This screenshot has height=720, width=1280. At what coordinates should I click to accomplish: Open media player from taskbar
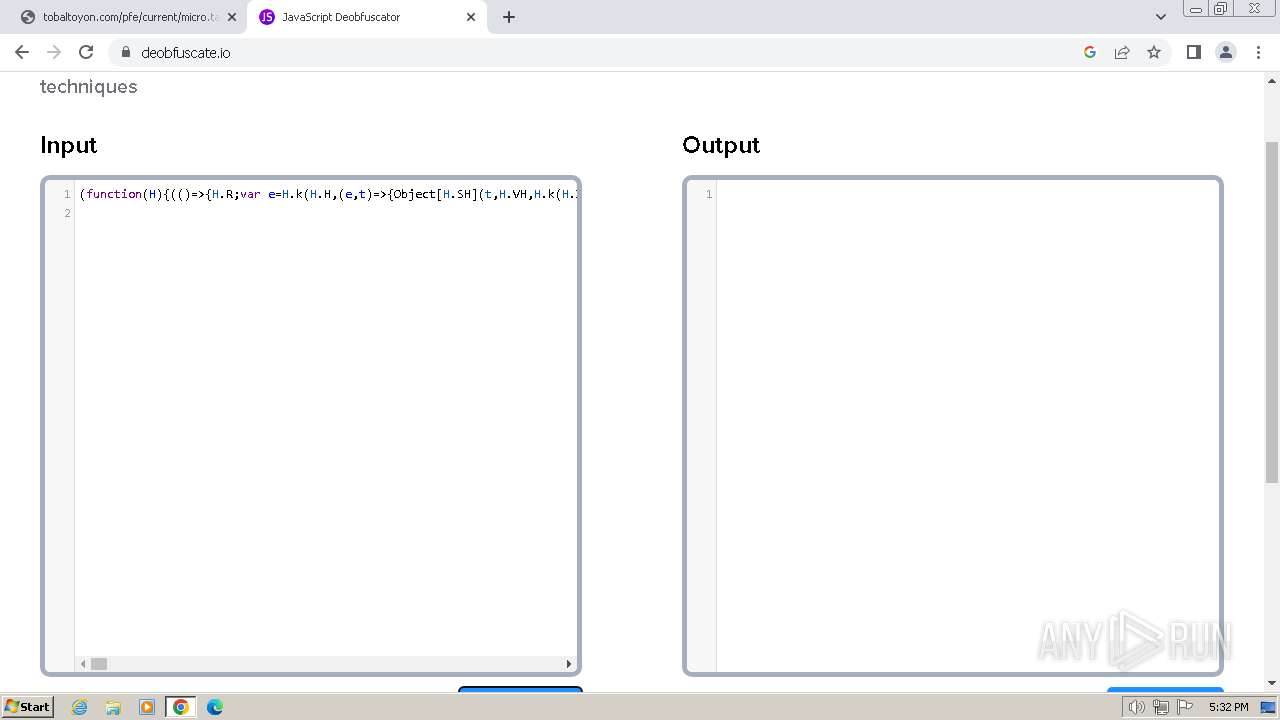(x=147, y=707)
